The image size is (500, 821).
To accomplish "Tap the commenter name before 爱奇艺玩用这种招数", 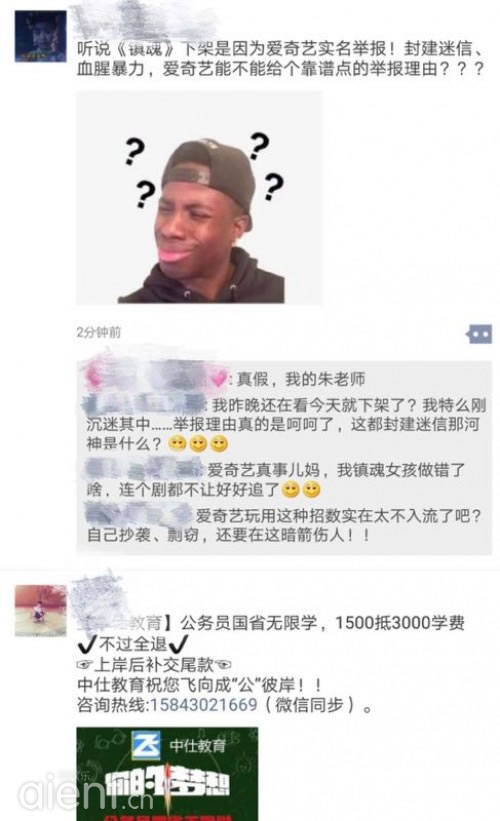I will [137, 514].
